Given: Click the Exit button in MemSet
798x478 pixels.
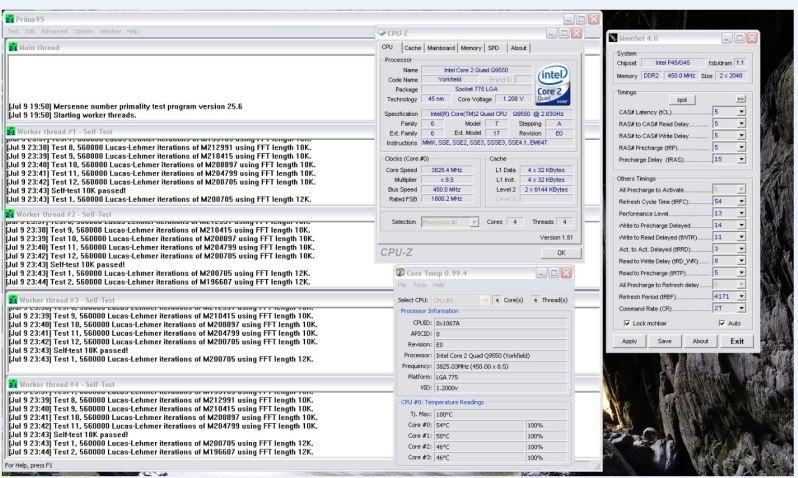Looking at the screenshot, I should (736, 341).
